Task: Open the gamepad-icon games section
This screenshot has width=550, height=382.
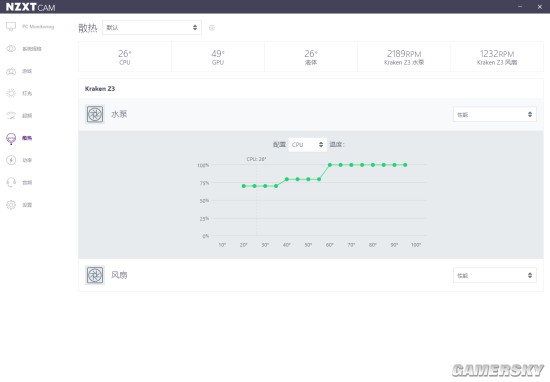Action: coord(19,71)
